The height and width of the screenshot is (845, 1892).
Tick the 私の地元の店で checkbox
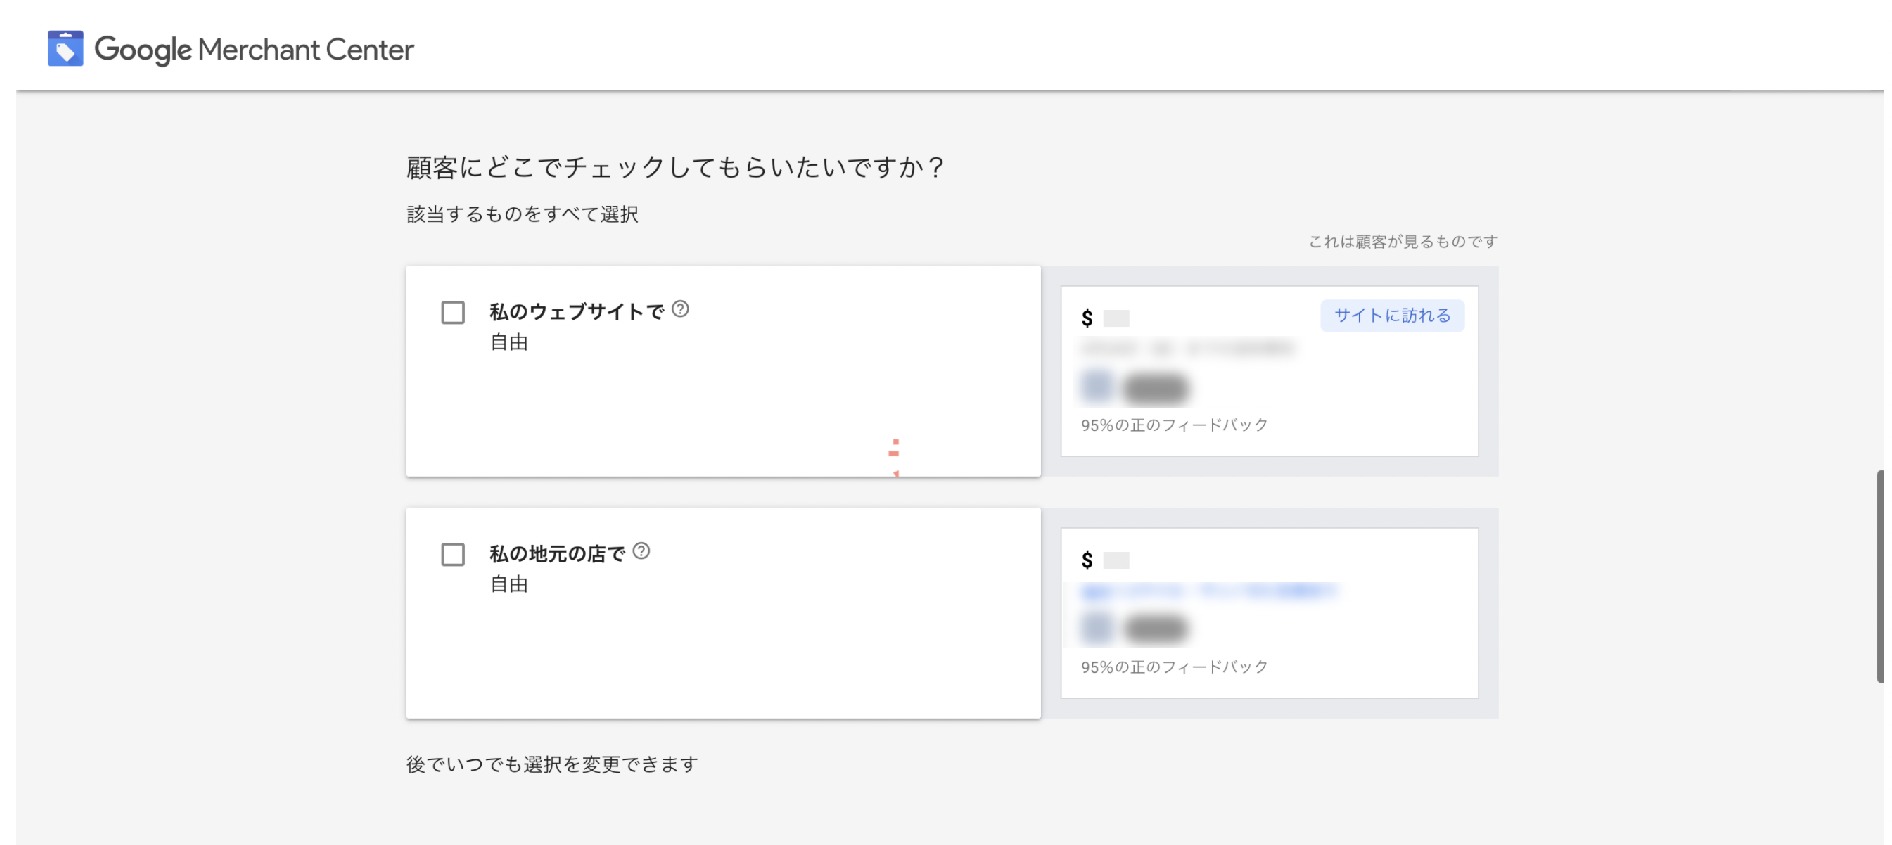453,555
